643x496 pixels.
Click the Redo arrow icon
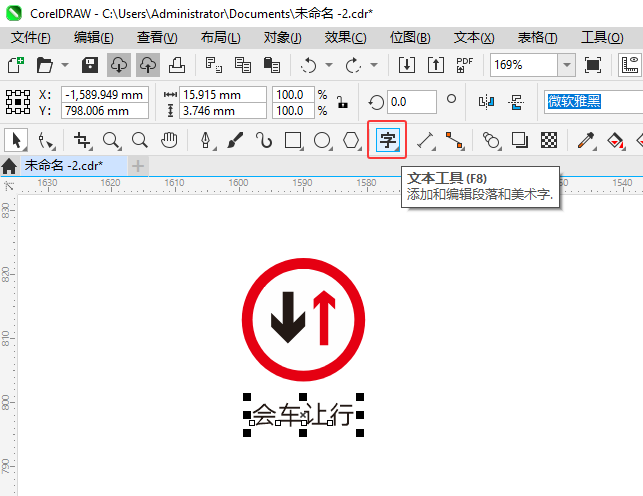click(x=353, y=65)
